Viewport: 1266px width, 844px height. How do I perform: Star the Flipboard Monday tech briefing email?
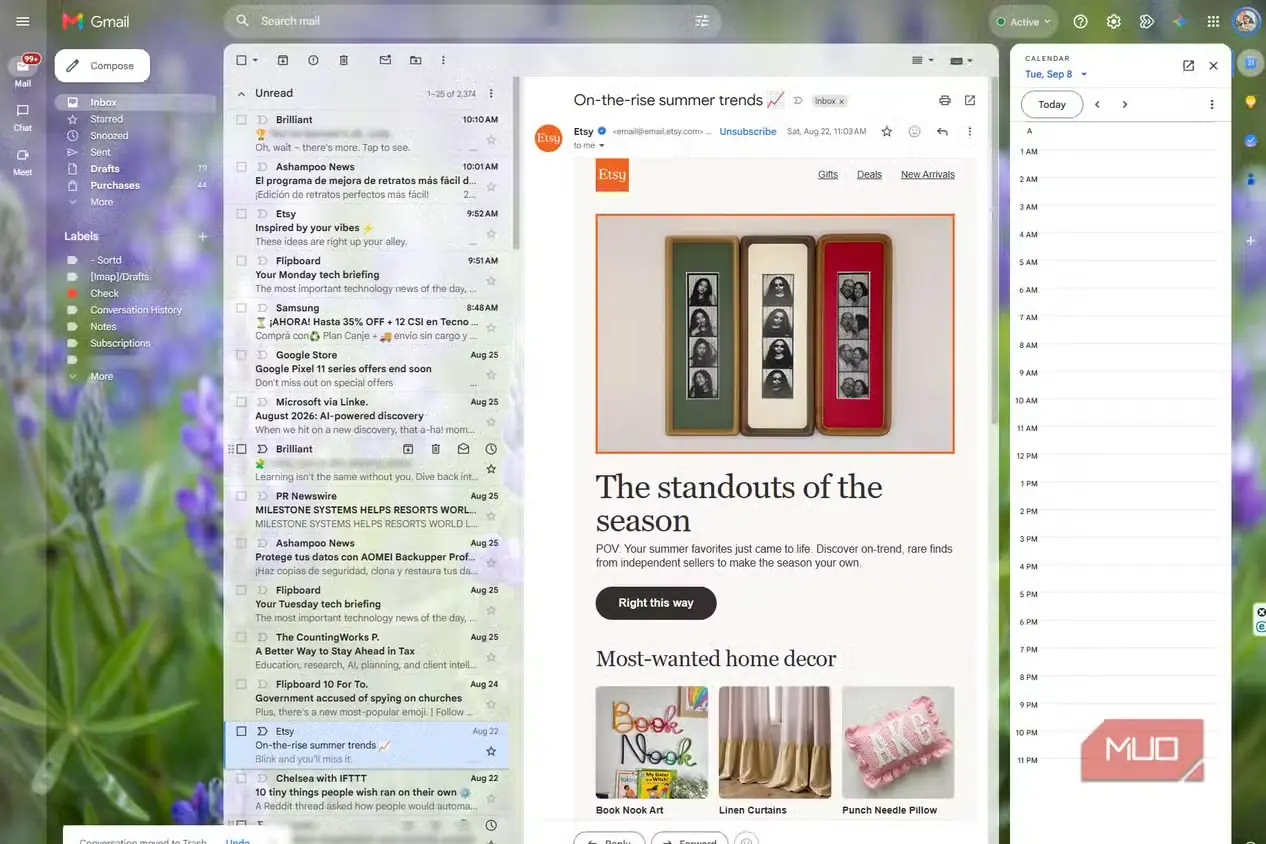491,281
